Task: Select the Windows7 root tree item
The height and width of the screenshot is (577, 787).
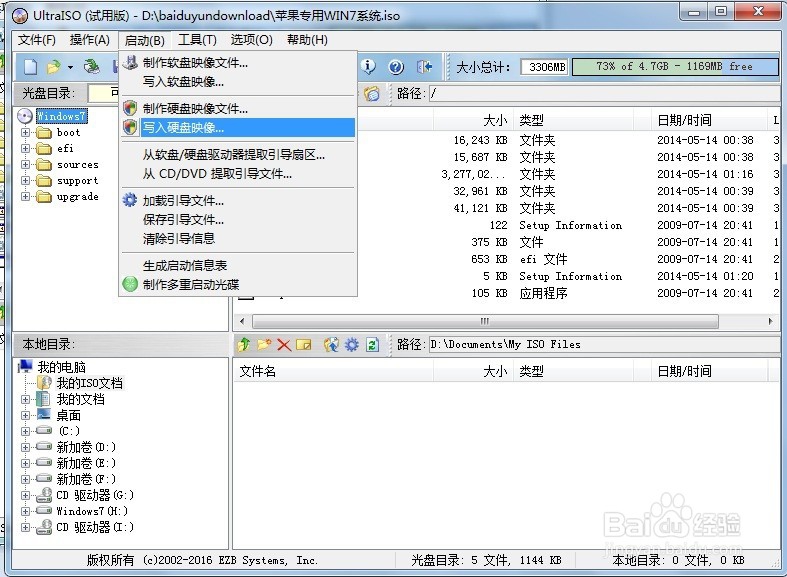Action: click(61, 116)
